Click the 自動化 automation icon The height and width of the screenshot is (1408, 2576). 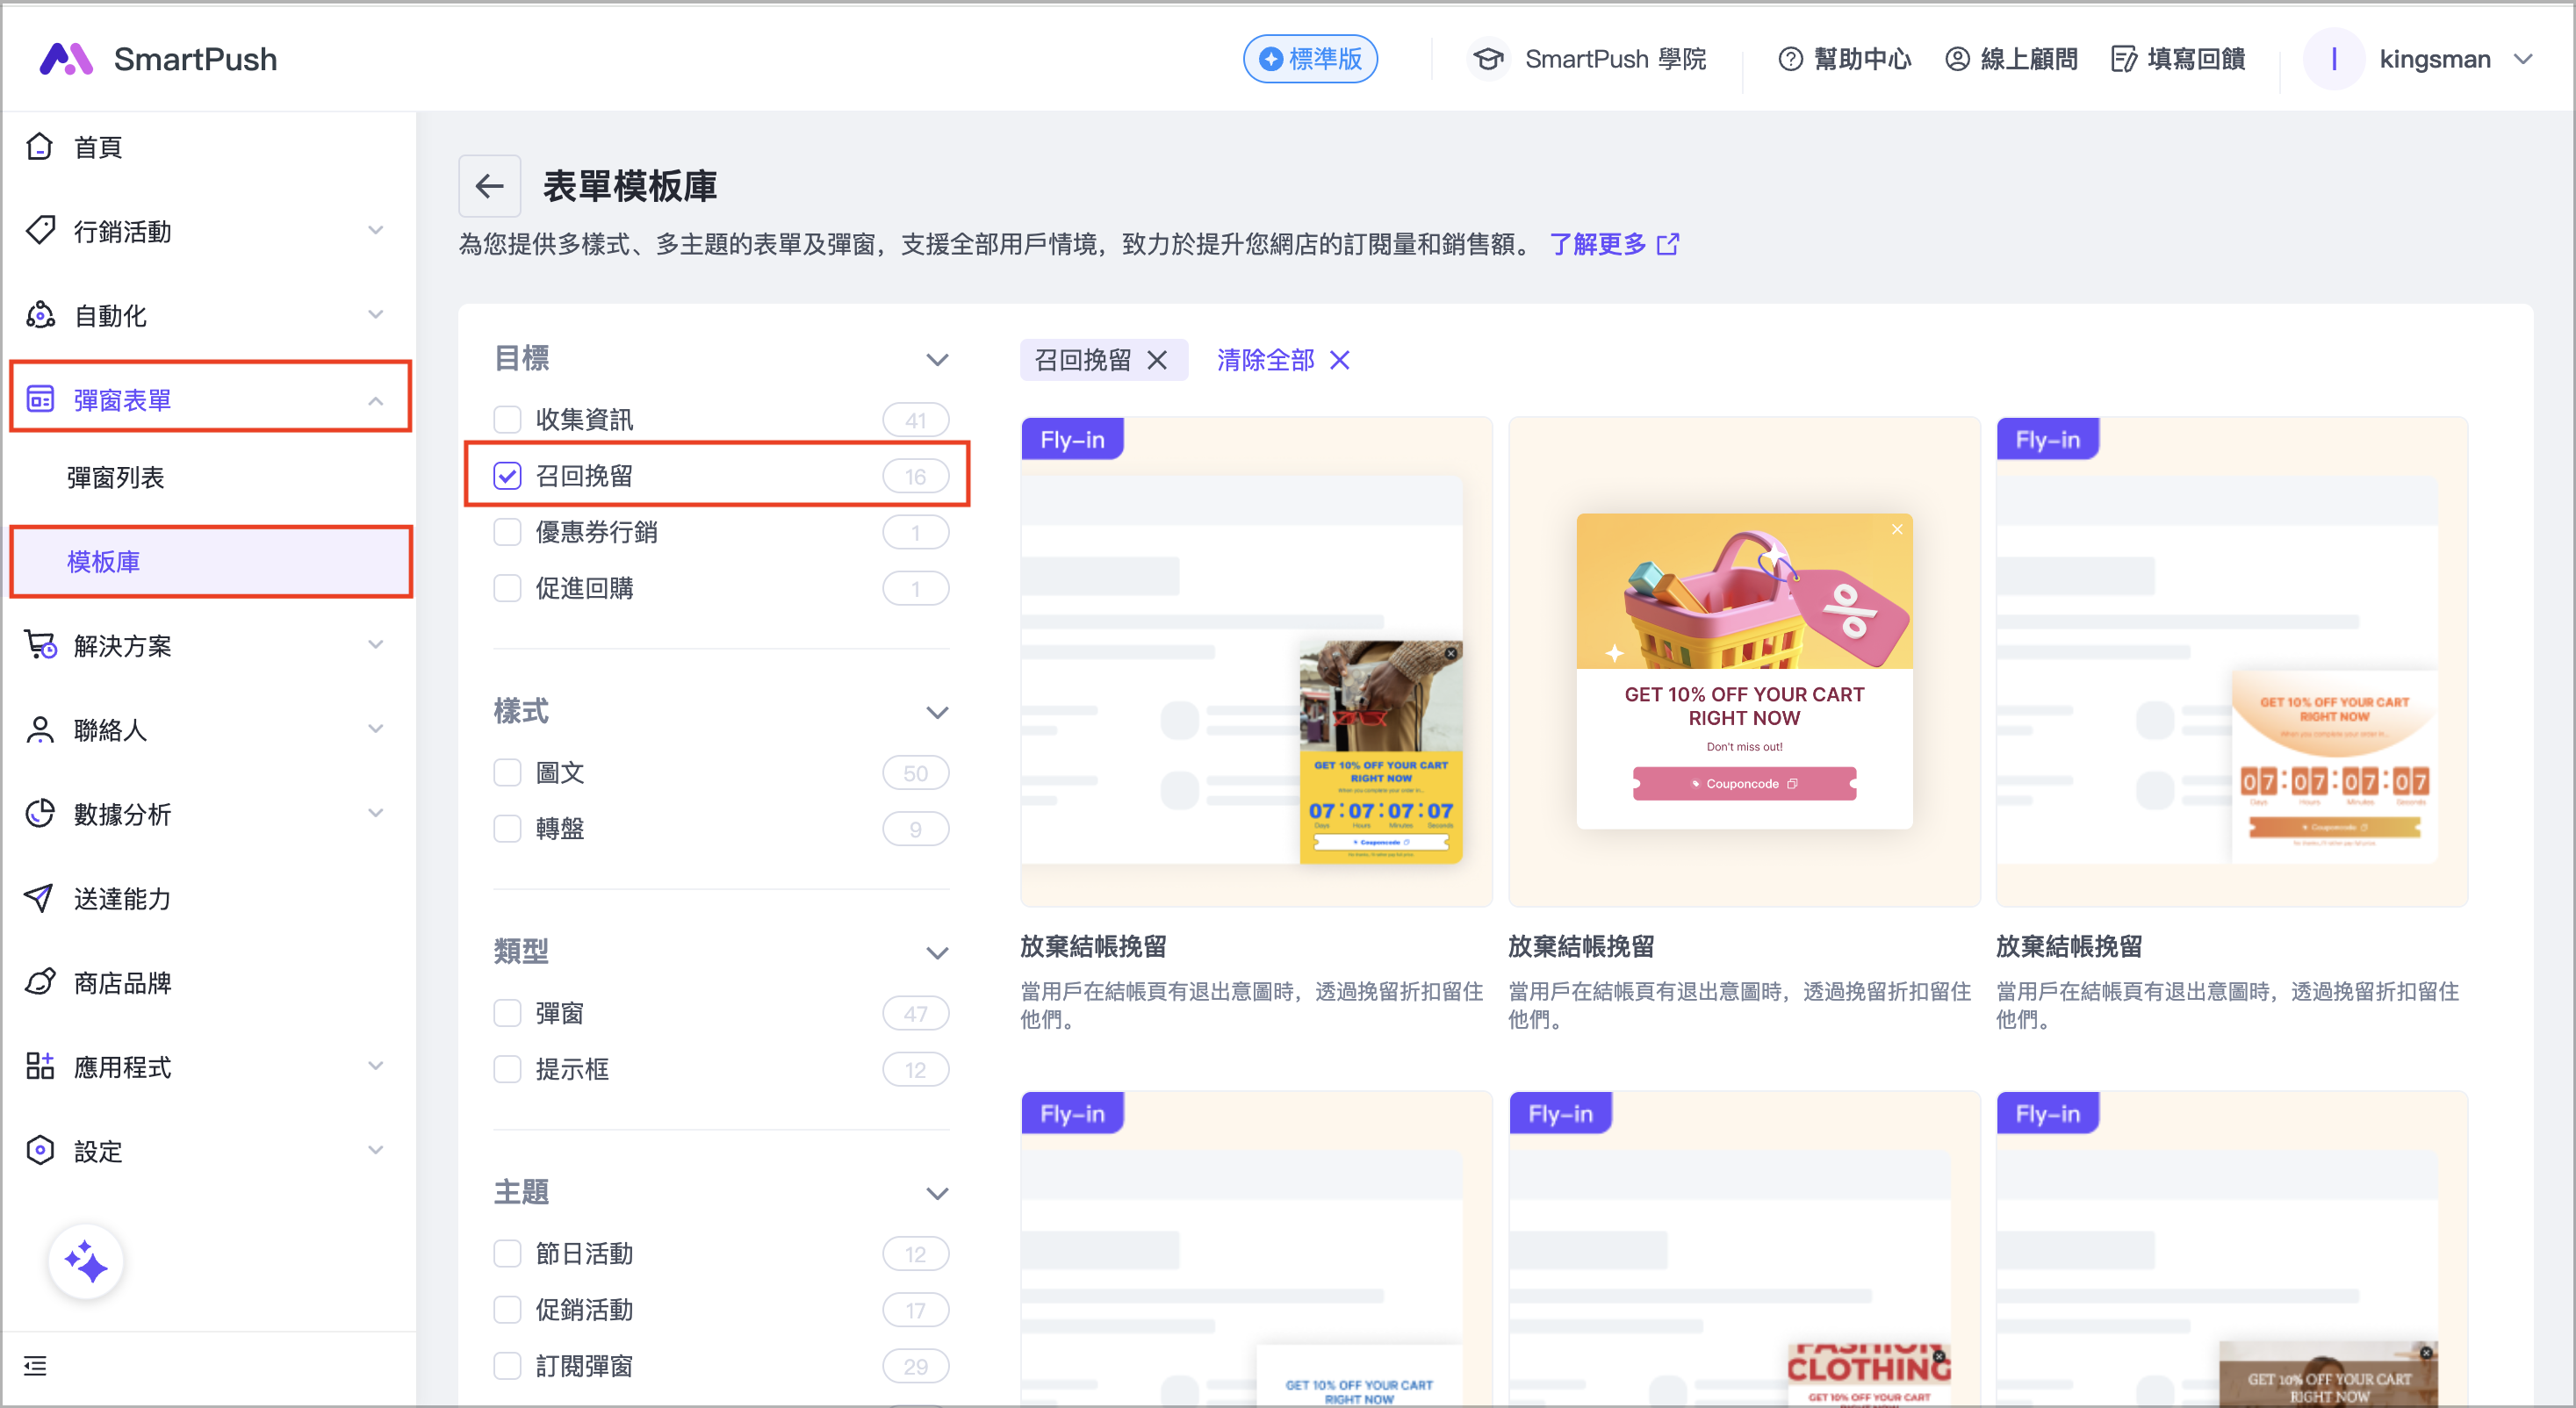(x=40, y=315)
